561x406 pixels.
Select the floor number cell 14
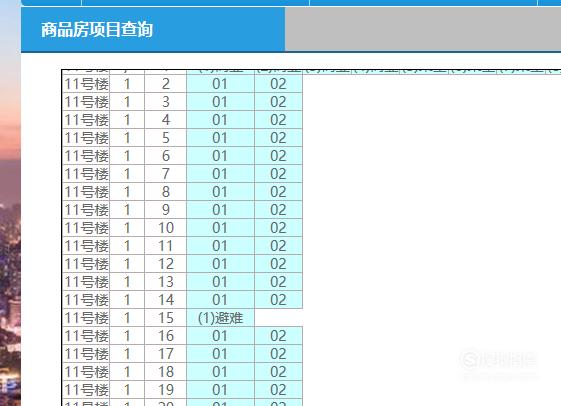tap(166, 300)
